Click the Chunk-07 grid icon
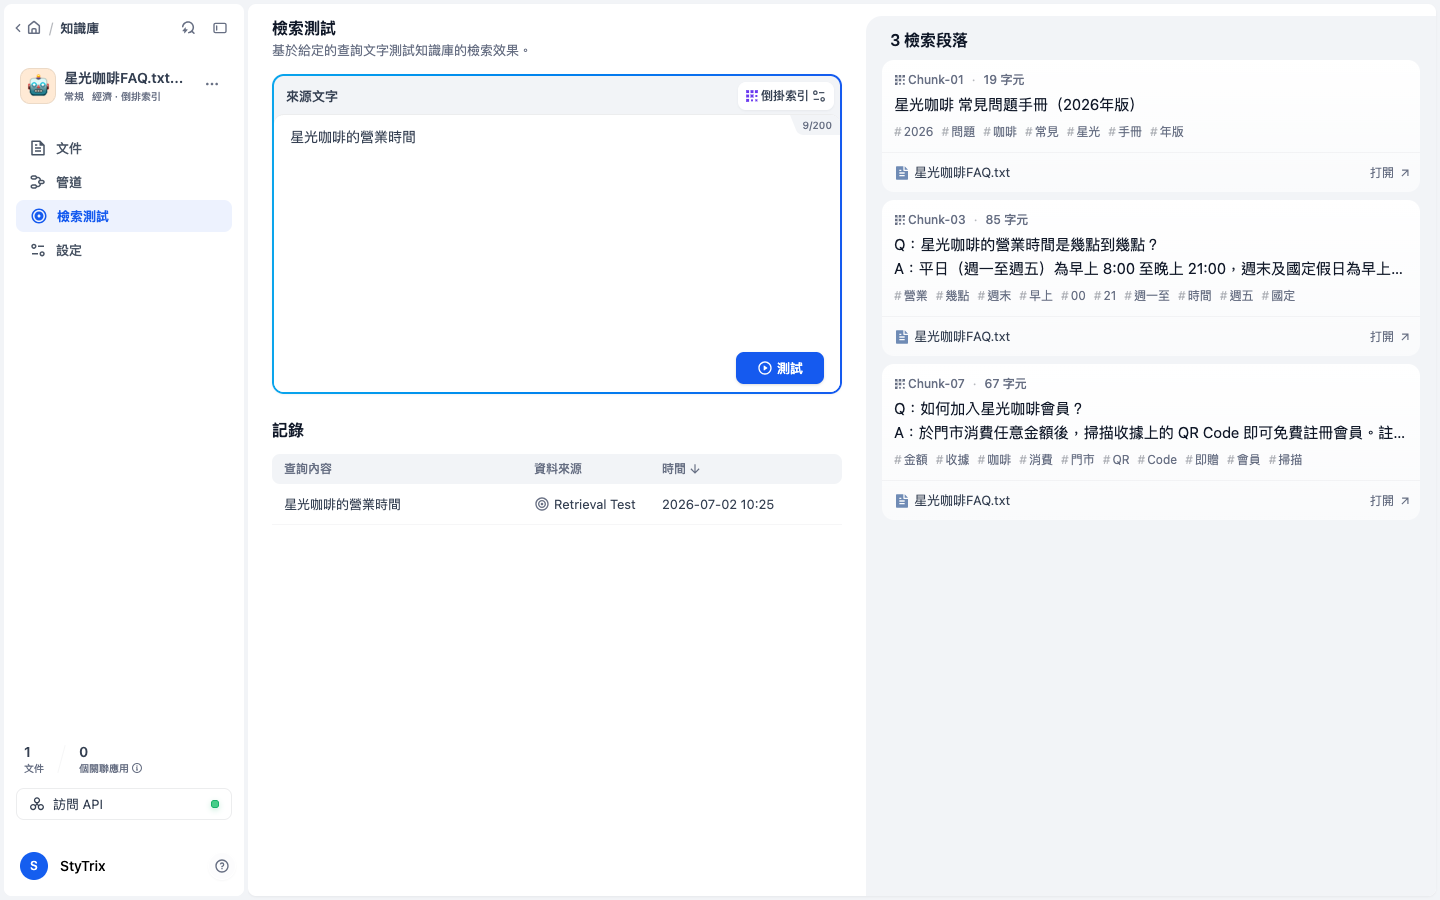Screen dimensions: 1440x900 coord(900,384)
